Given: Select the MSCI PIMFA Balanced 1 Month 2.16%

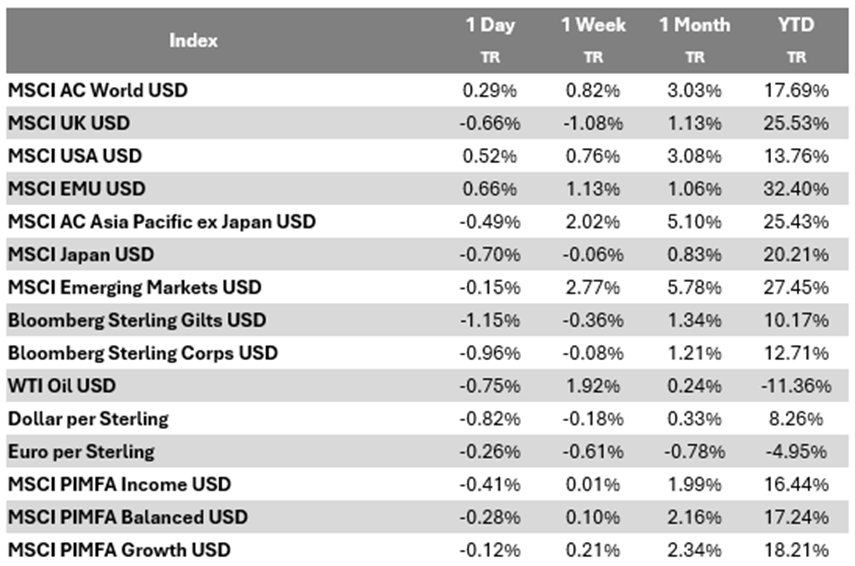Looking at the screenshot, I should (694, 517).
